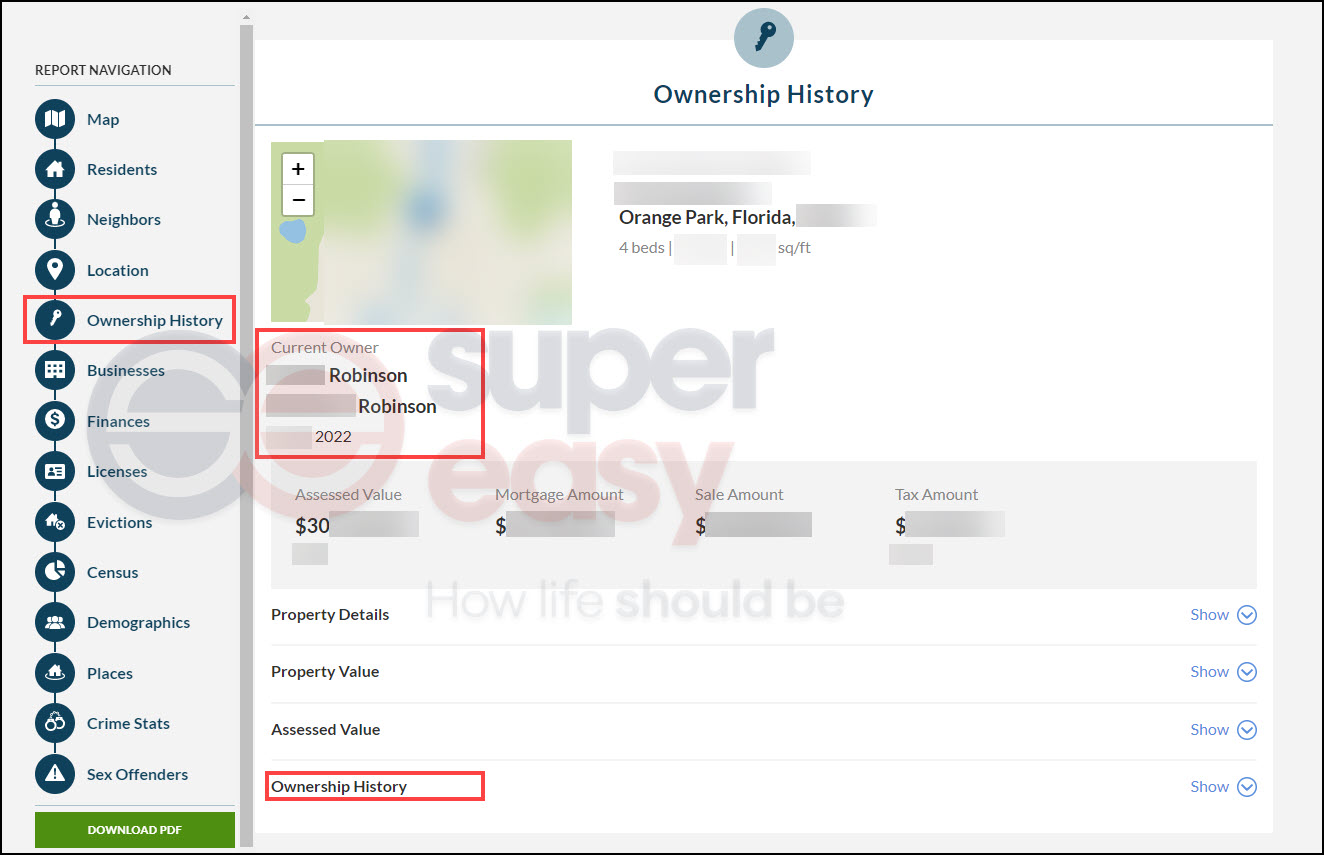Image resolution: width=1324 pixels, height=855 pixels.
Task: Click the $30 assessed value figure
Action: [312, 525]
